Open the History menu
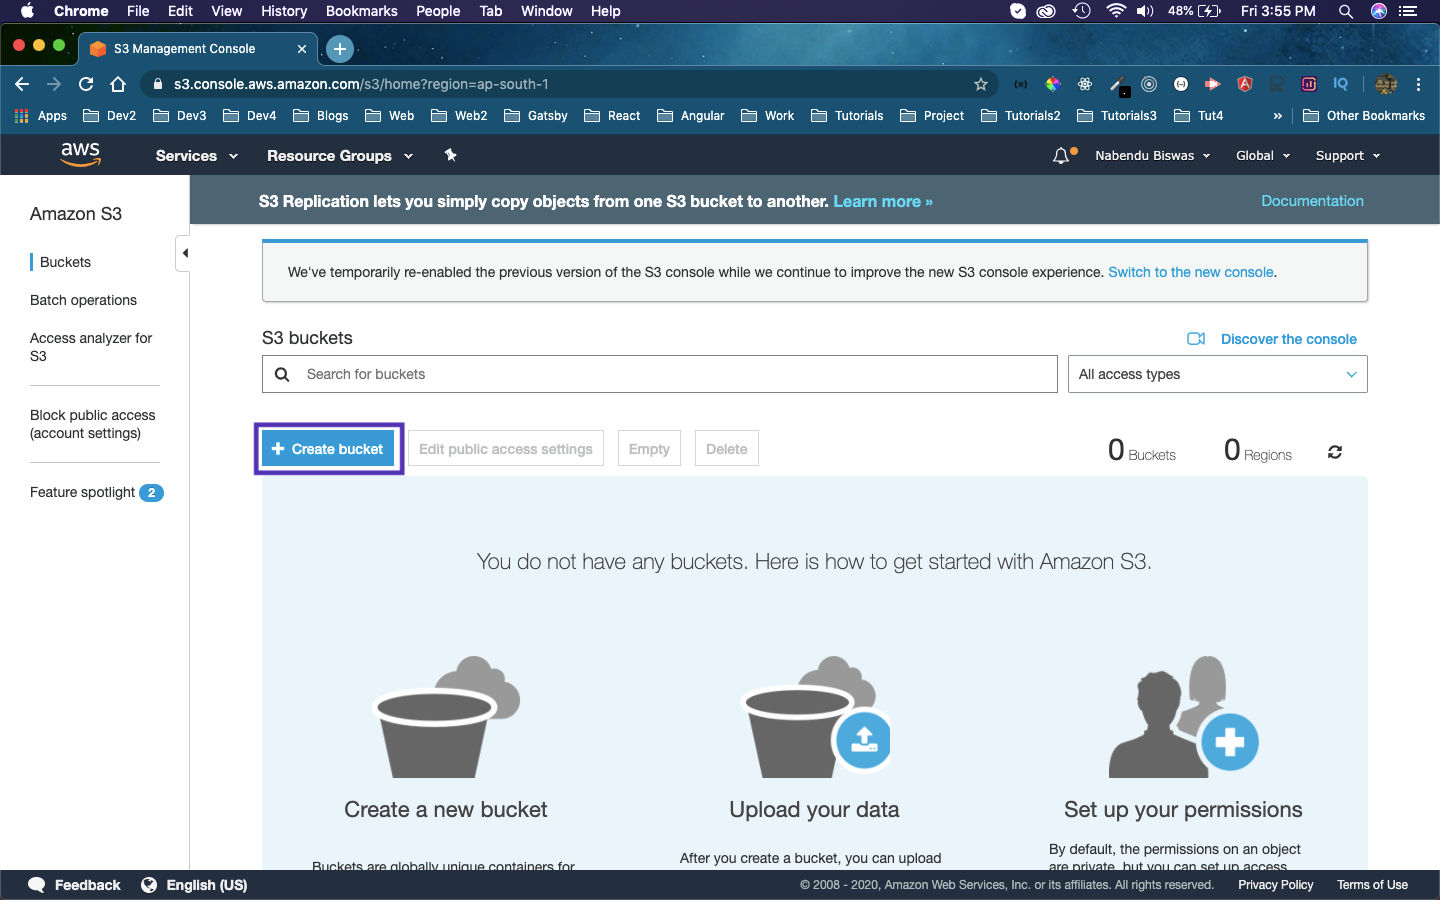This screenshot has width=1440, height=900. coord(284,11)
